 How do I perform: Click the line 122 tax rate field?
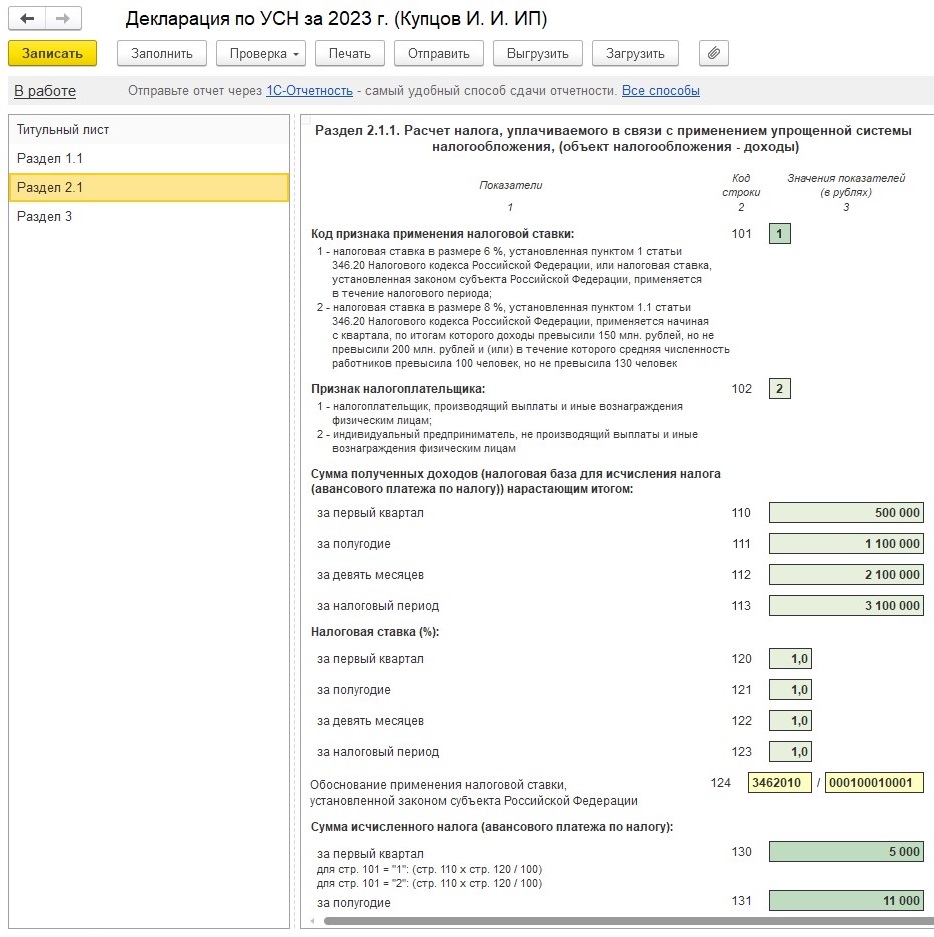790,721
